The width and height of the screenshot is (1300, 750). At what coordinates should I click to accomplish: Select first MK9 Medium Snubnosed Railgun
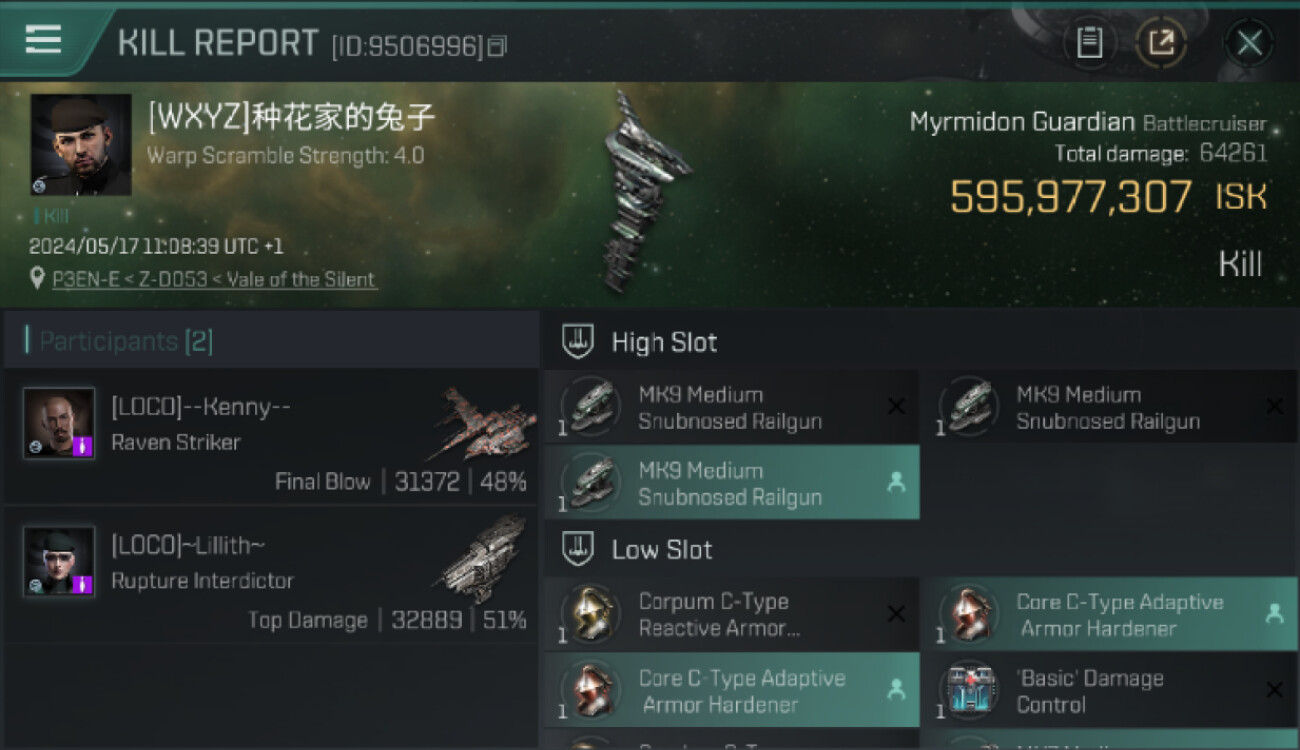[731, 407]
